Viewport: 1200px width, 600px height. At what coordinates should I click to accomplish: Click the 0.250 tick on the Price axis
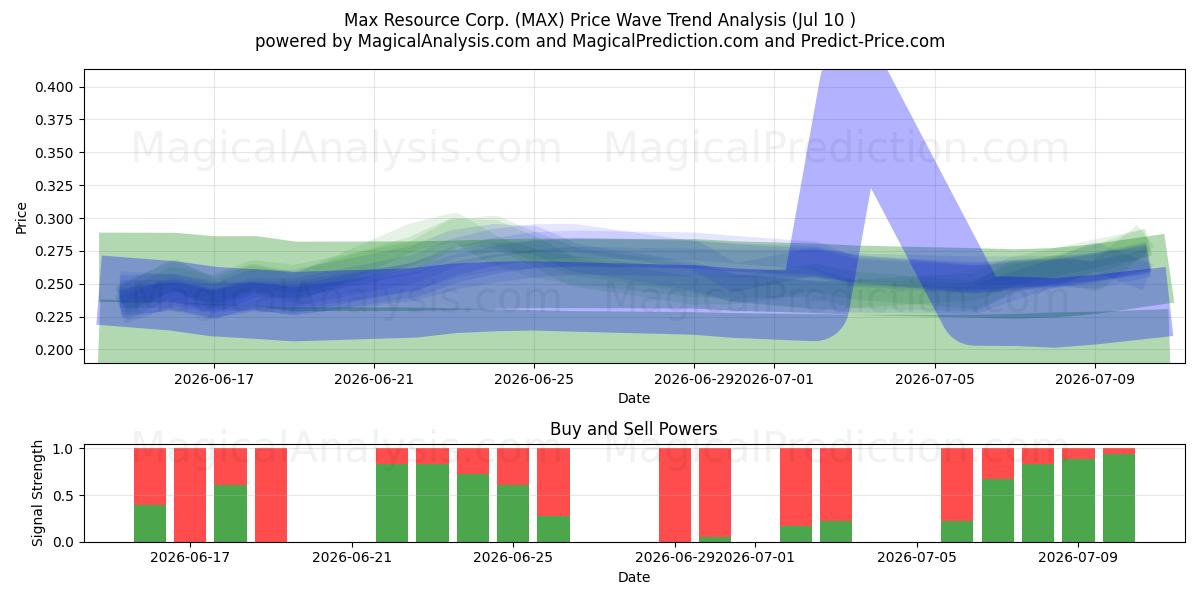pos(56,284)
